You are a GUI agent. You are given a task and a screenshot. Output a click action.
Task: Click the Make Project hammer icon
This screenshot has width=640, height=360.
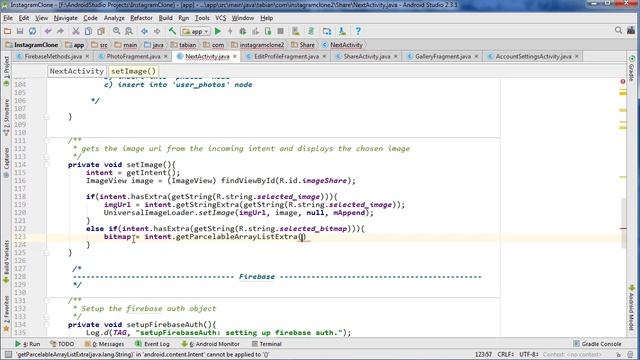(x=172, y=31)
